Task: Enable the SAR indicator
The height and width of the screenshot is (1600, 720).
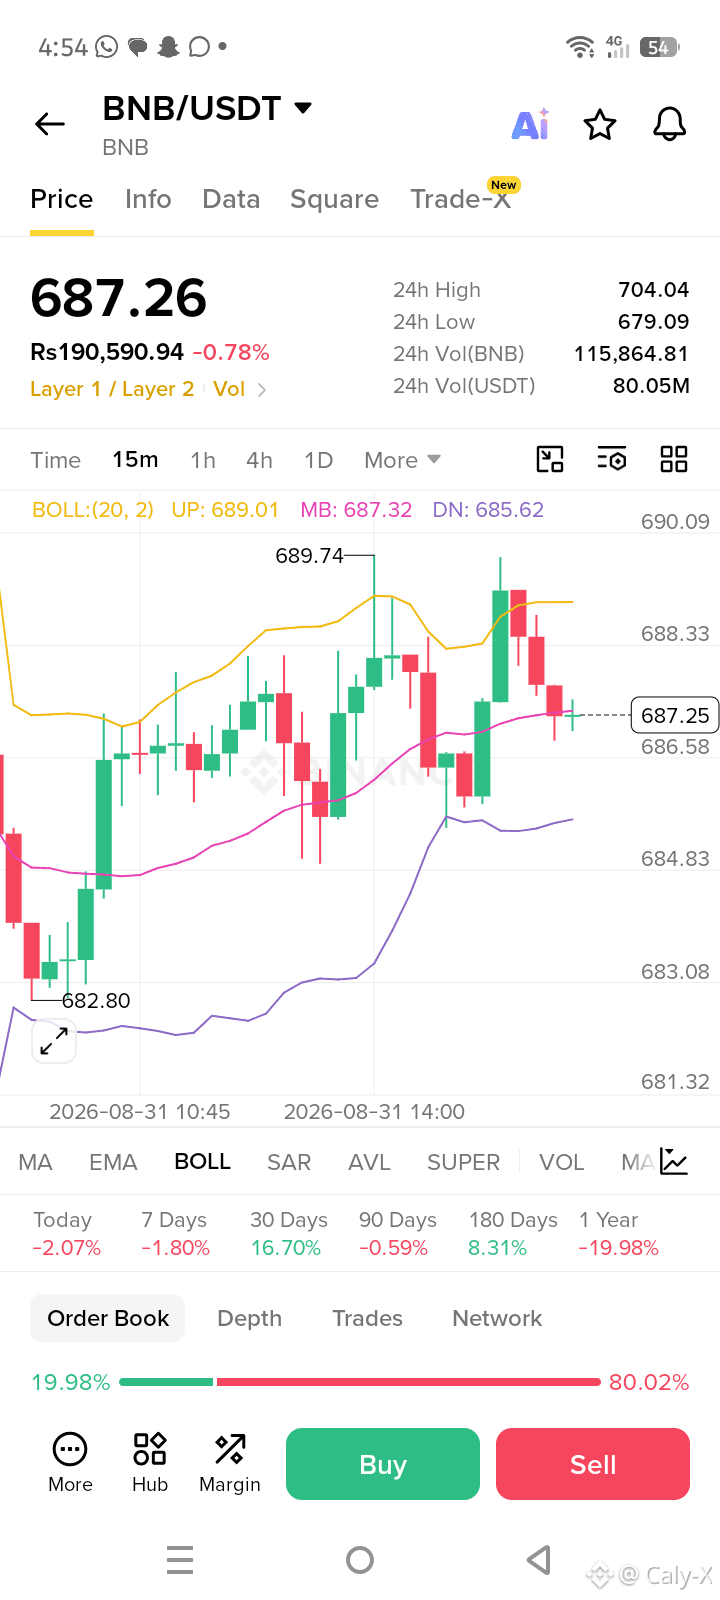Action: tap(289, 1162)
